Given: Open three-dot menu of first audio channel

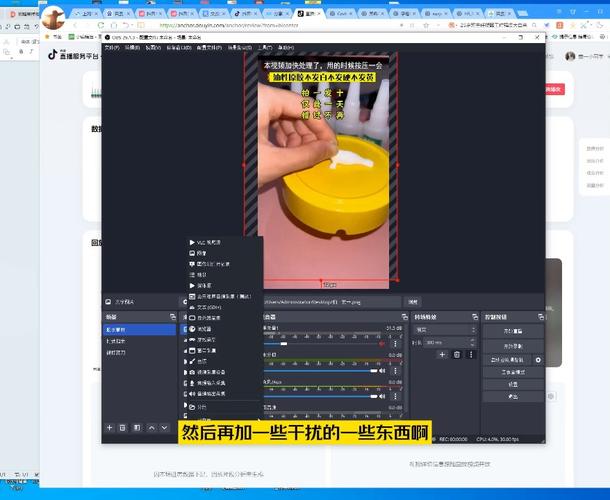Looking at the screenshot, I should tap(397, 343).
